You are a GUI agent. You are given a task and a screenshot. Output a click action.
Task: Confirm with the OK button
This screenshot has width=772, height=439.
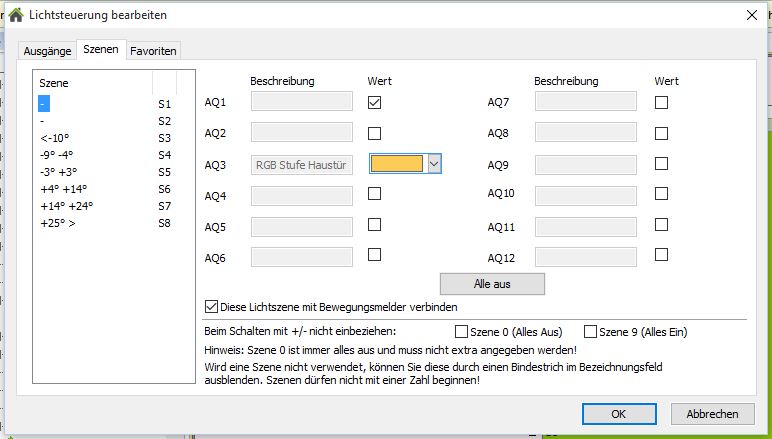point(619,413)
